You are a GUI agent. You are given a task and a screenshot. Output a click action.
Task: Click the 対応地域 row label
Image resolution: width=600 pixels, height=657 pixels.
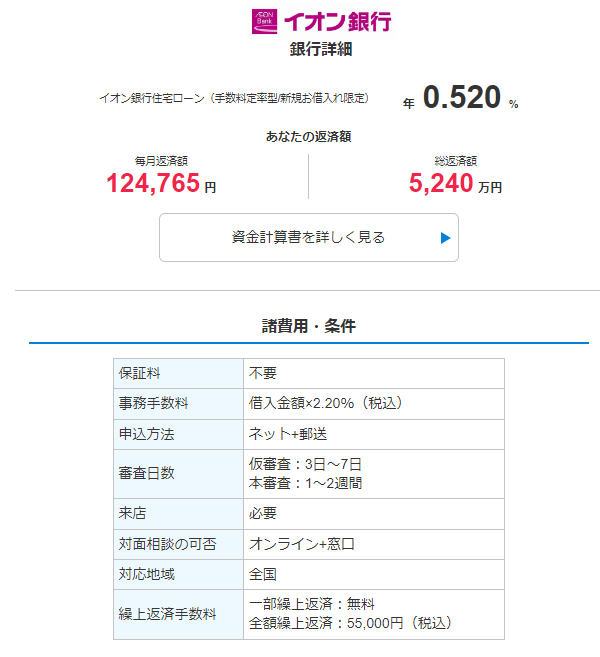pos(147,574)
